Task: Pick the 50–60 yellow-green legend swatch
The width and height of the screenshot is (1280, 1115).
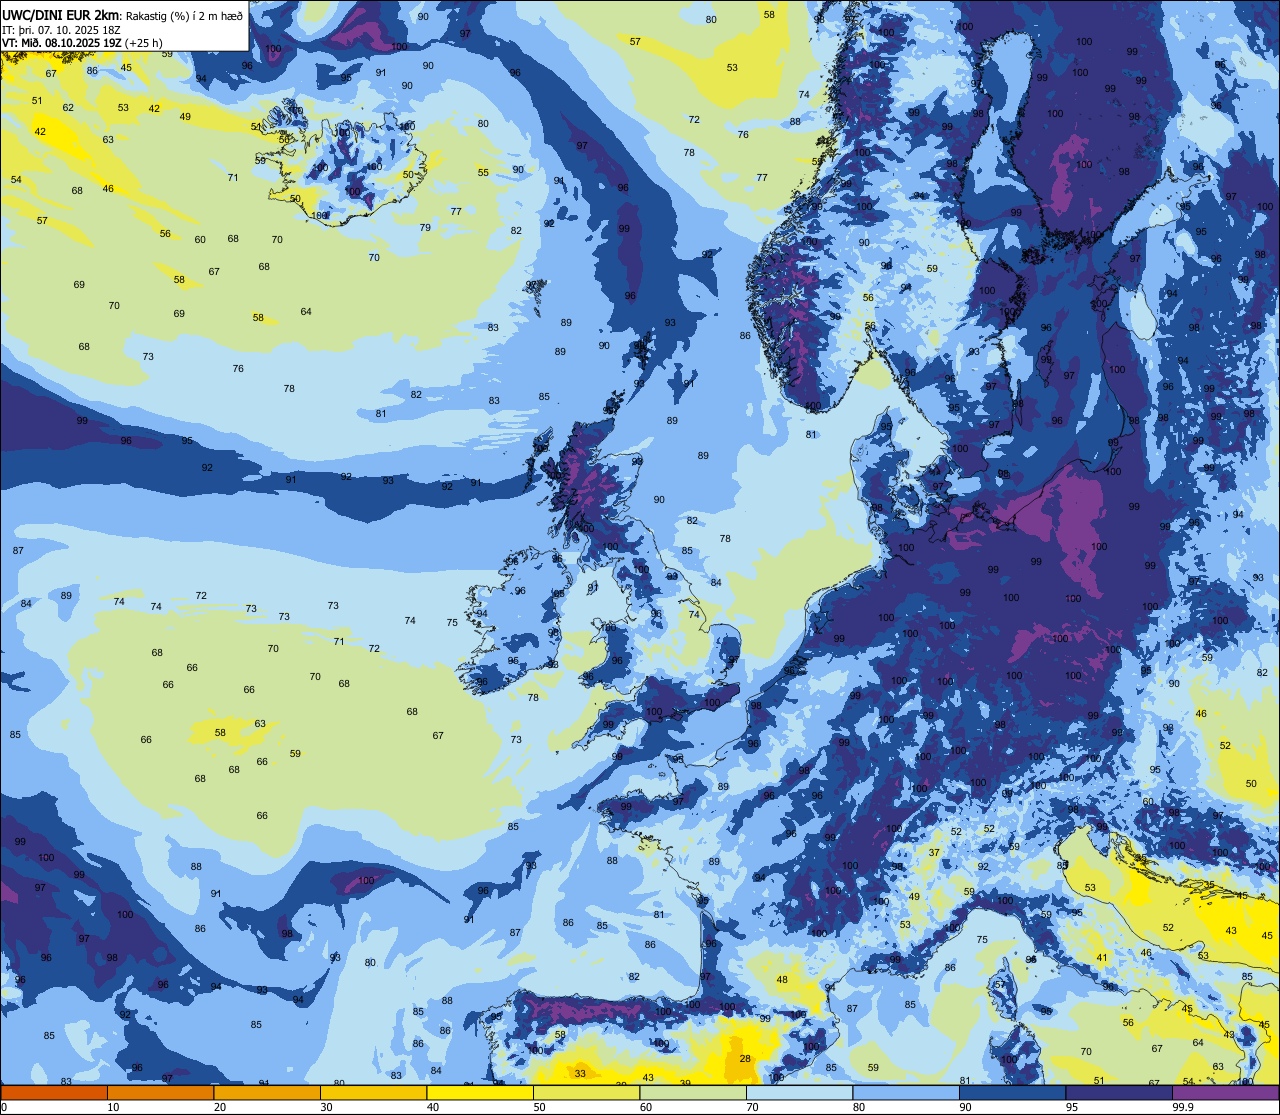Action: coord(586,1093)
